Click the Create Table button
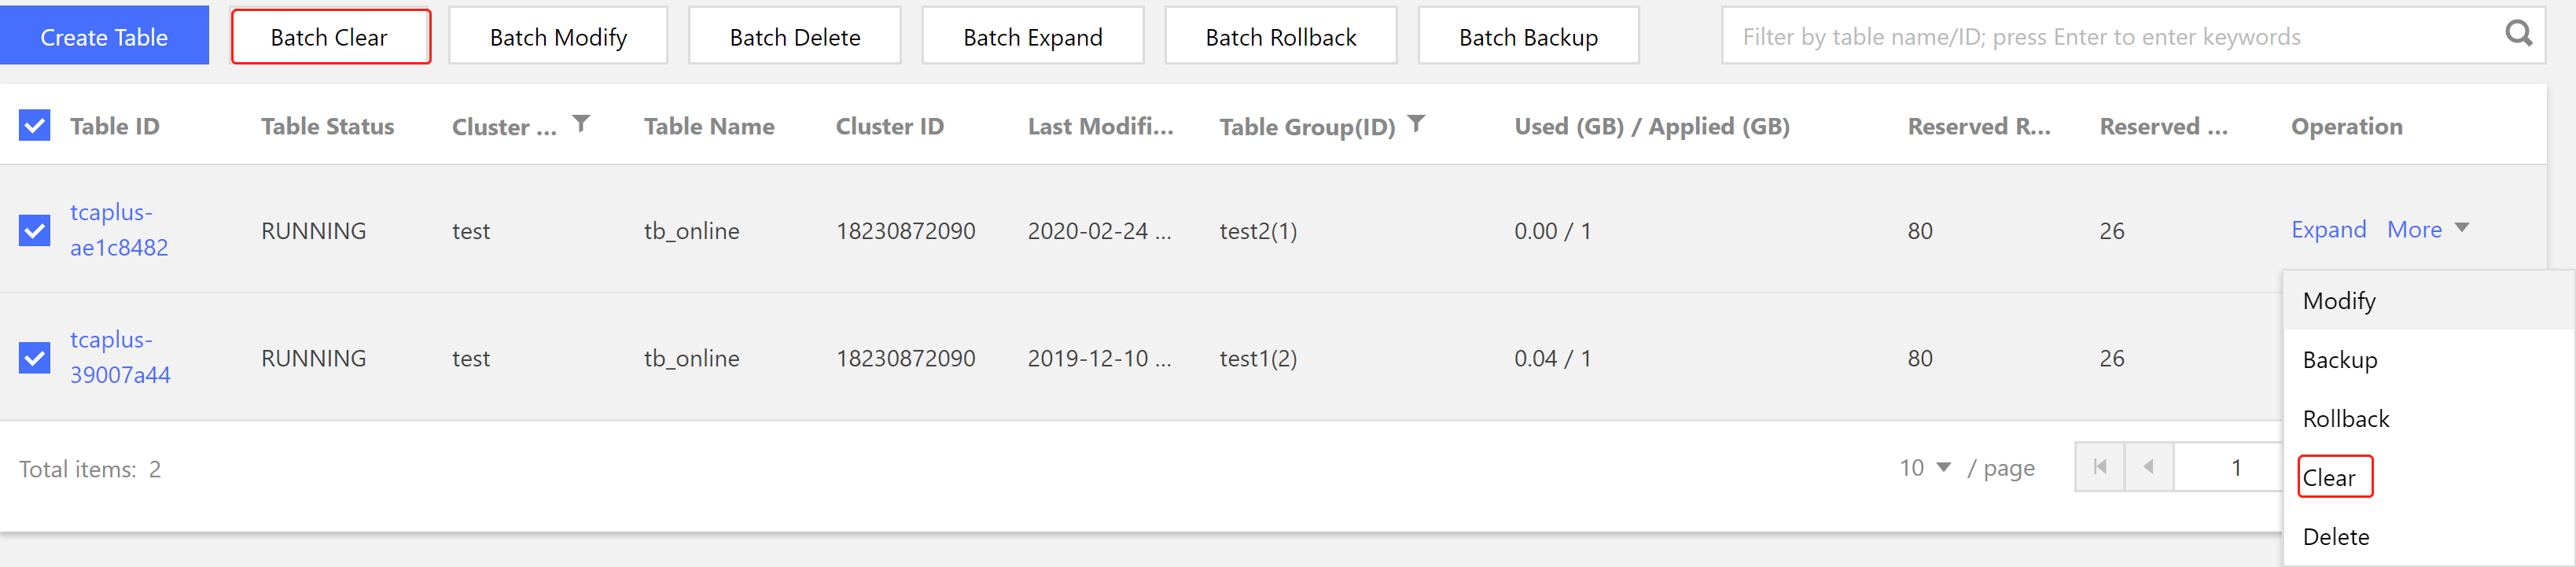Image resolution: width=2576 pixels, height=567 pixels. coord(104,37)
